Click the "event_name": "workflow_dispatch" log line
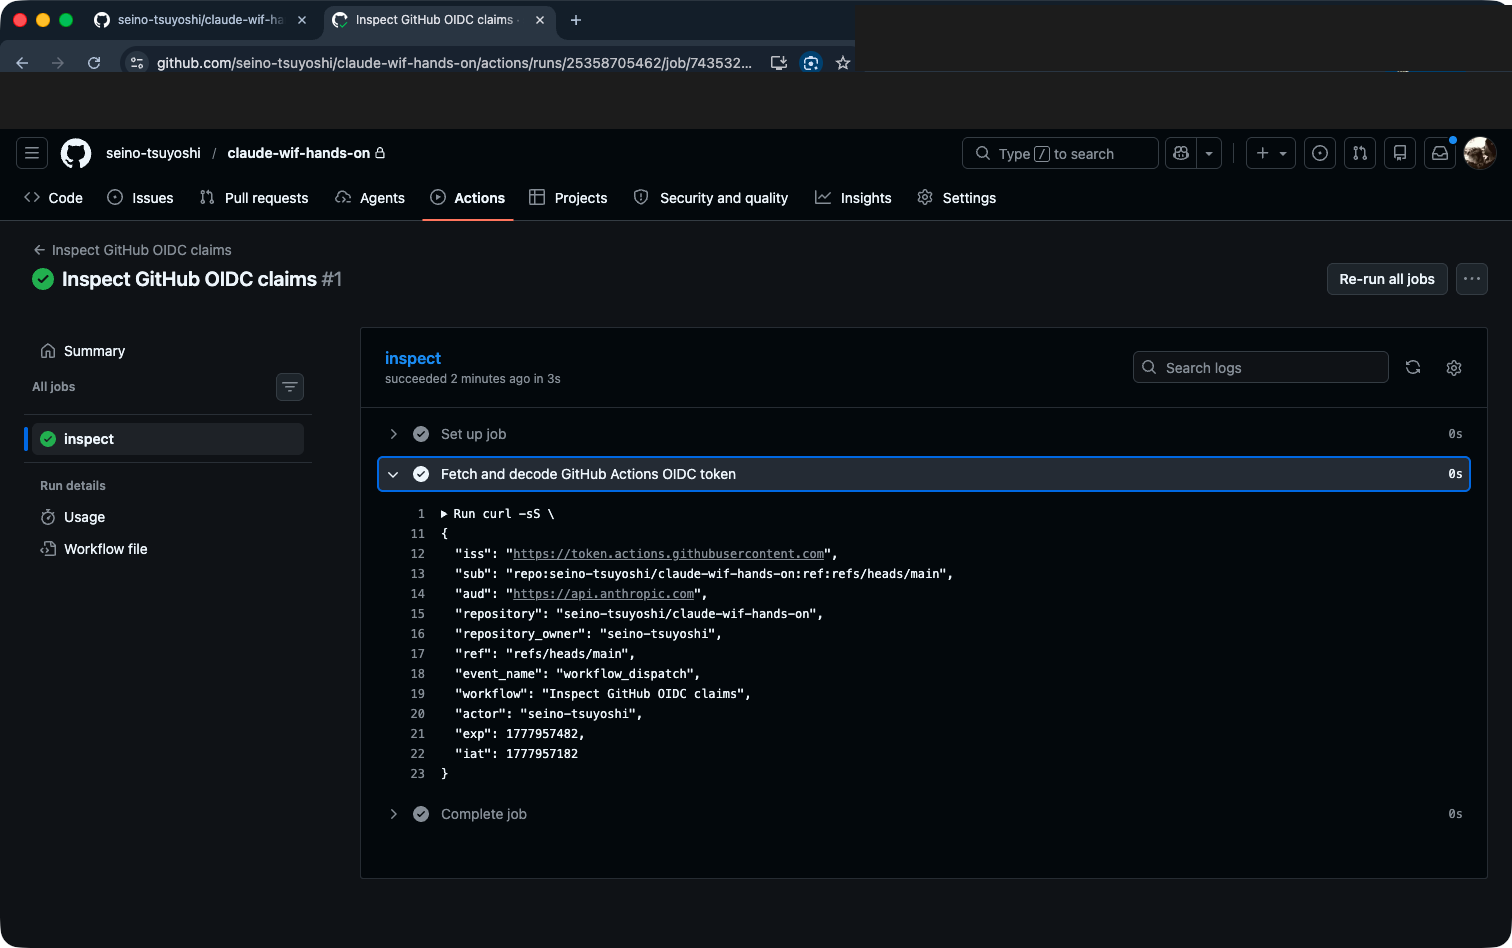The image size is (1512, 948). point(577,674)
